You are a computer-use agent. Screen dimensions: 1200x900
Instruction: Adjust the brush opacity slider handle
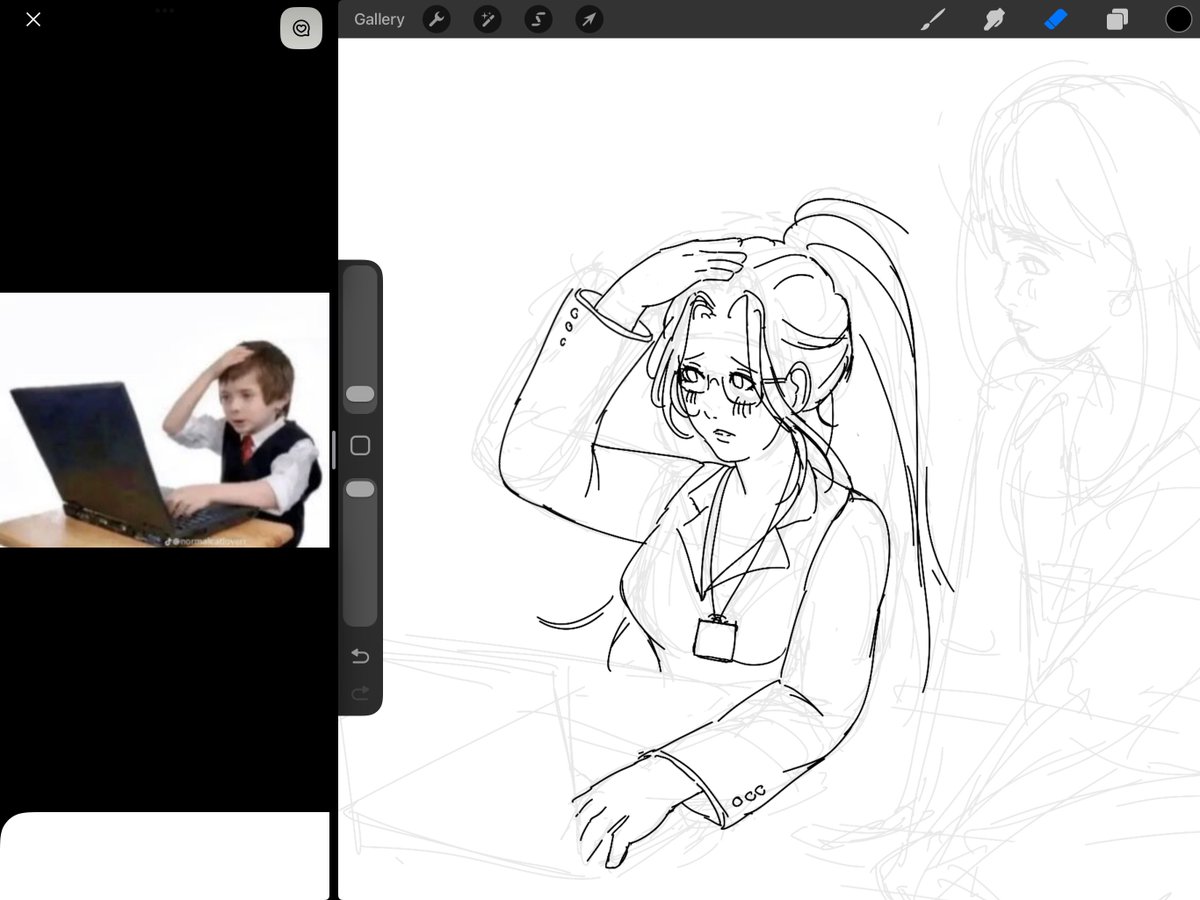[x=360, y=489]
